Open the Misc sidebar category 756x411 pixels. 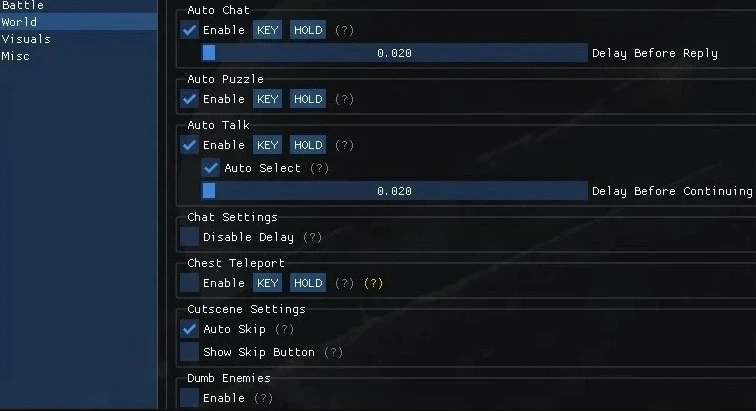(x=16, y=56)
